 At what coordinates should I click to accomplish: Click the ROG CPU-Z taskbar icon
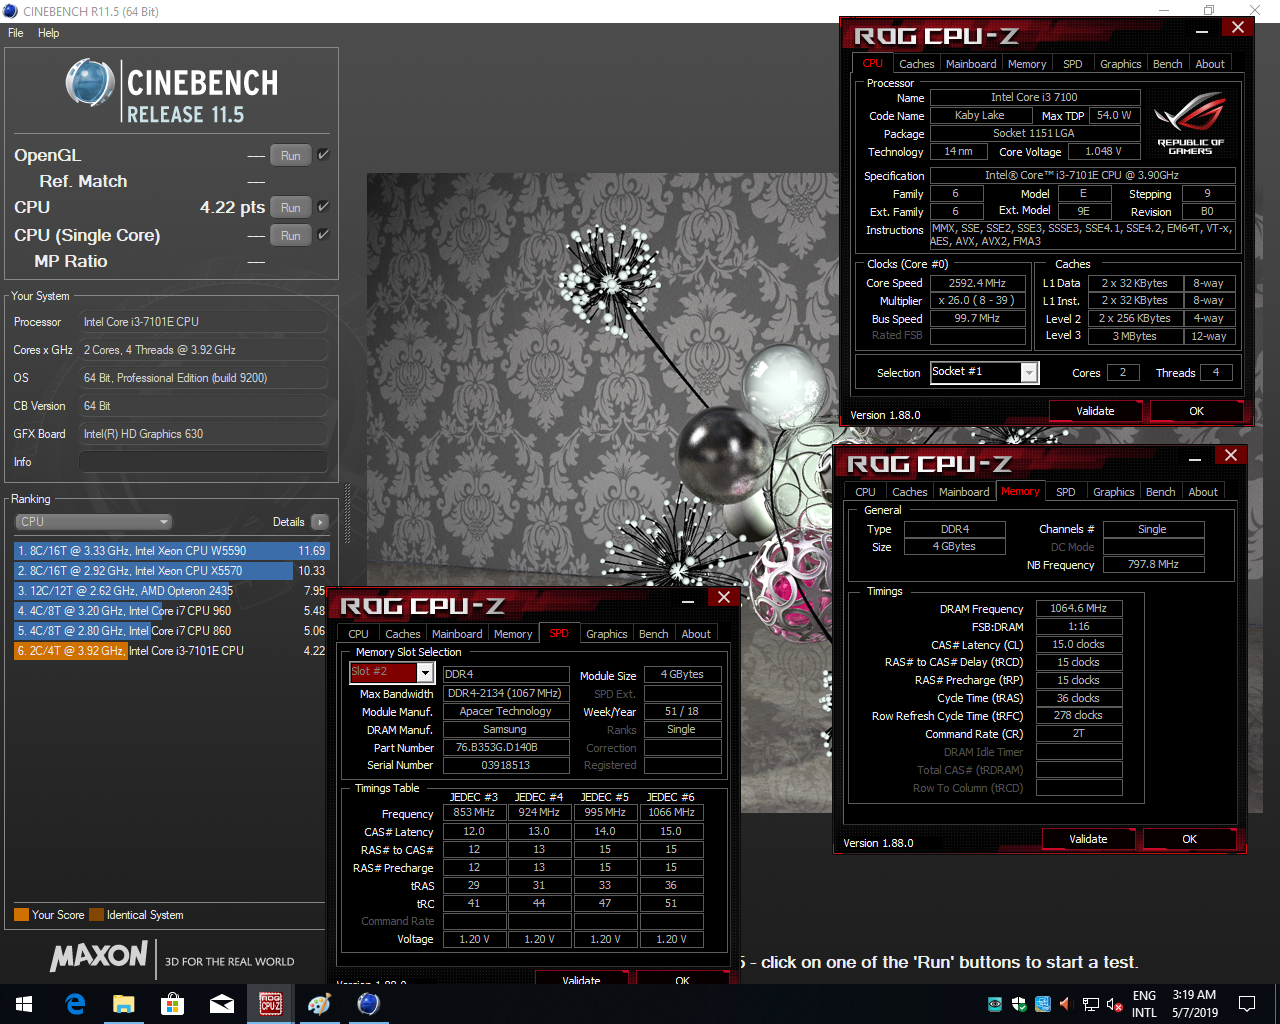click(x=270, y=1004)
